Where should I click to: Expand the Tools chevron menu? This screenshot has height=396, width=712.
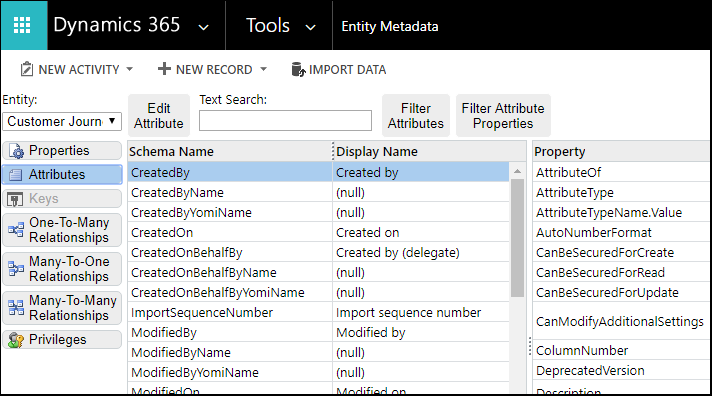pos(311,27)
